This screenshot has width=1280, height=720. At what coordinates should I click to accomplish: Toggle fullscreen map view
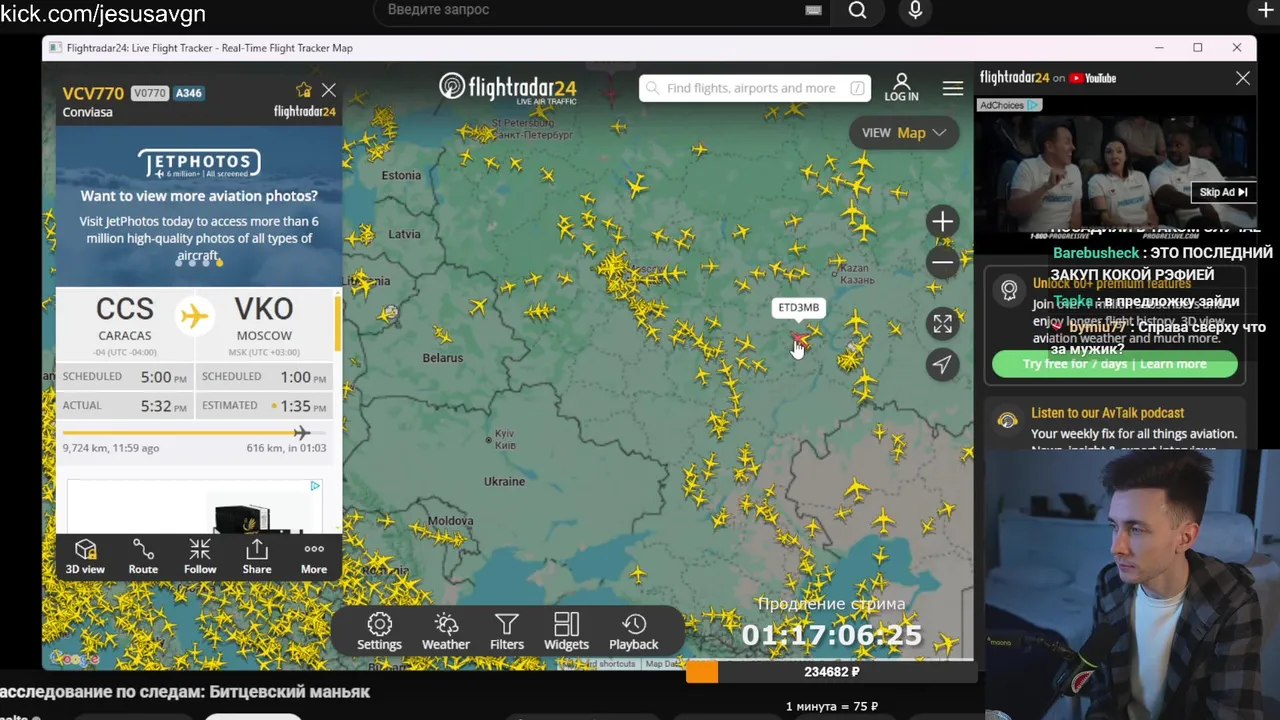tap(942, 323)
